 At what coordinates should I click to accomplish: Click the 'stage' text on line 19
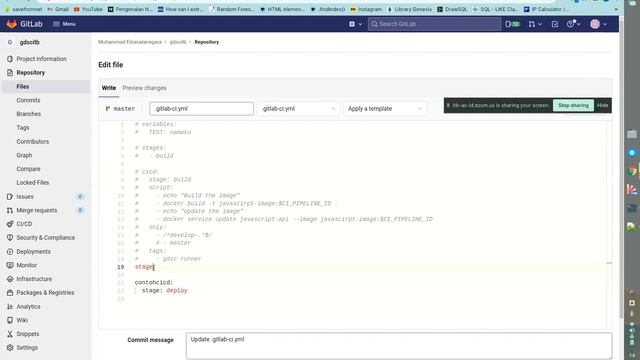coord(144,267)
